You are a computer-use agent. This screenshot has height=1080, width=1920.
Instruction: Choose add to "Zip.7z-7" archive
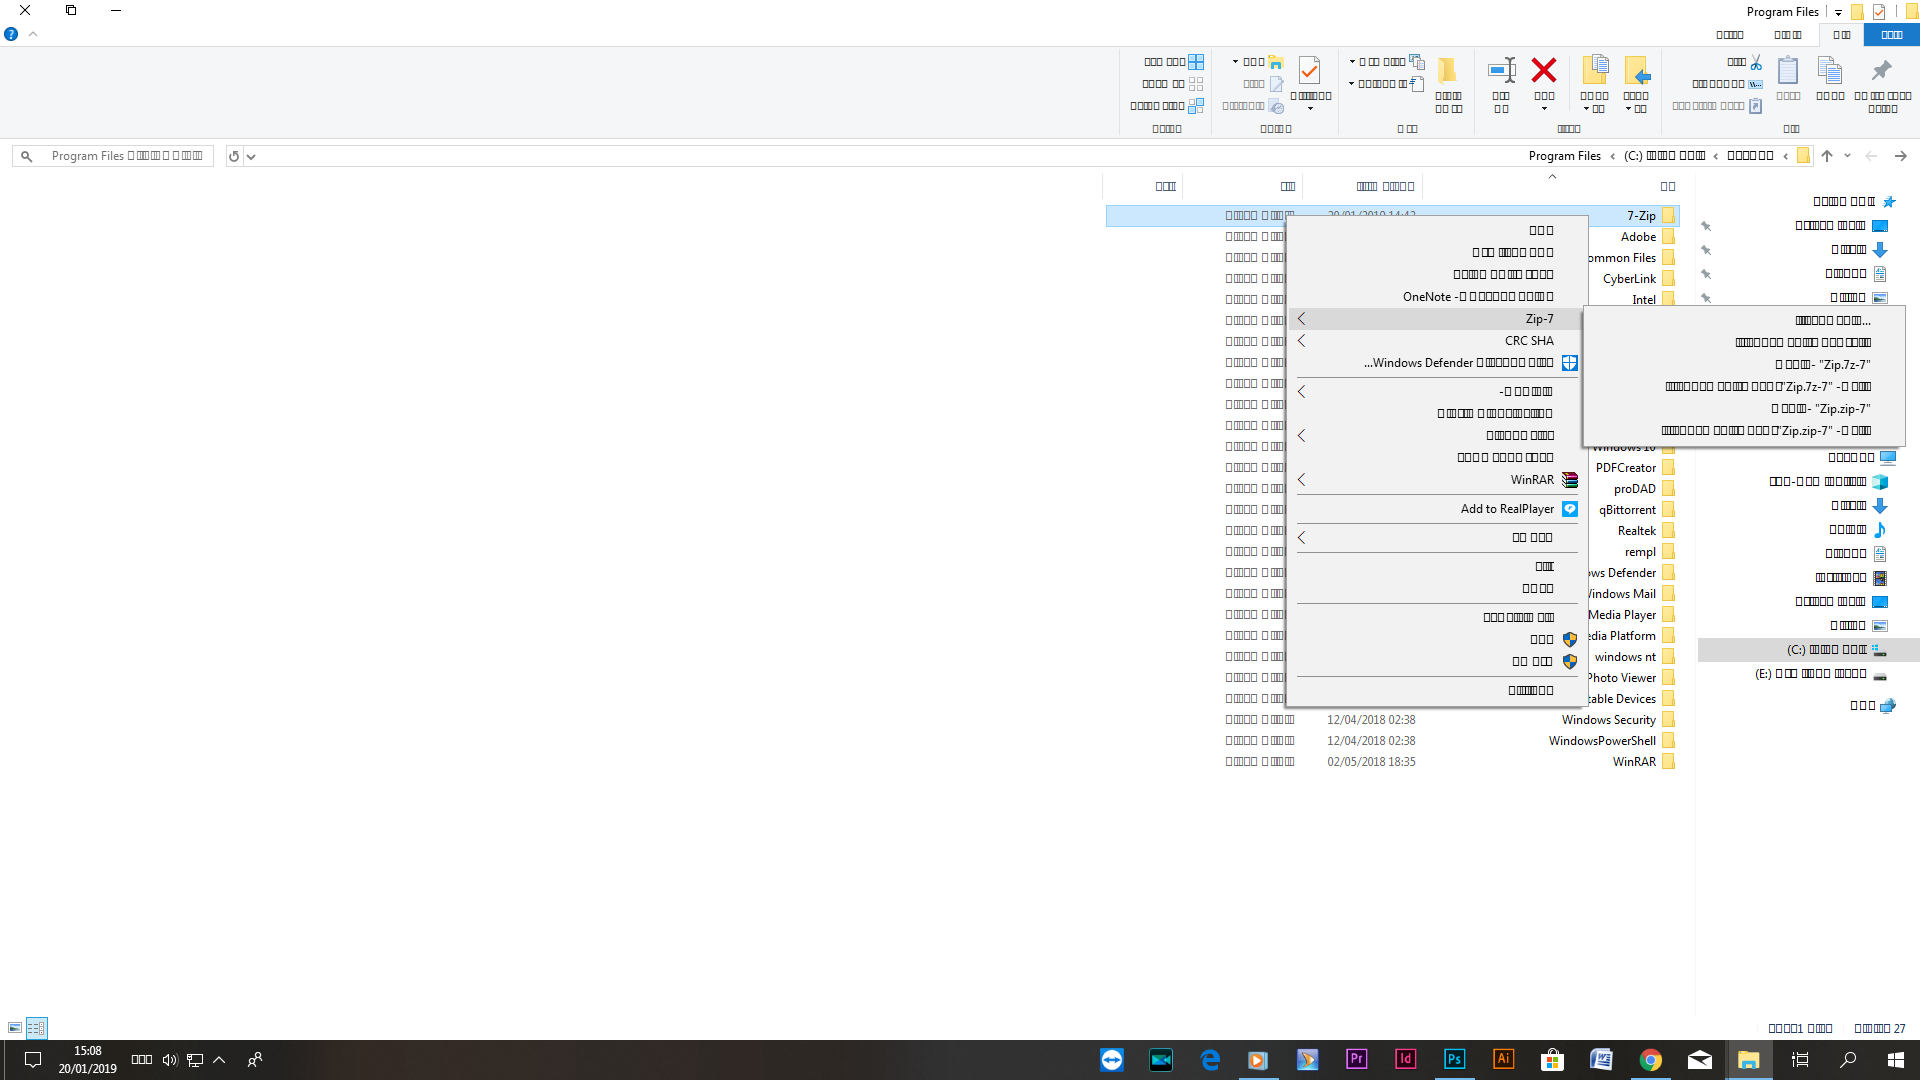1744,365
